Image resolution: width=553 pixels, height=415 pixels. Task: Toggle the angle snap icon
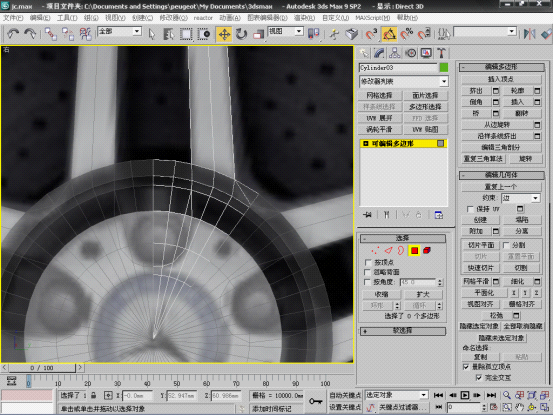click(389, 34)
